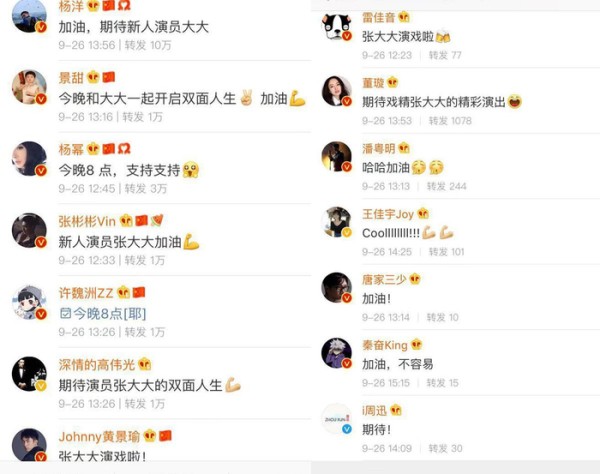
Task: Click the flexed arm emoji in 景甜's comment
Action: click(297, 98)
